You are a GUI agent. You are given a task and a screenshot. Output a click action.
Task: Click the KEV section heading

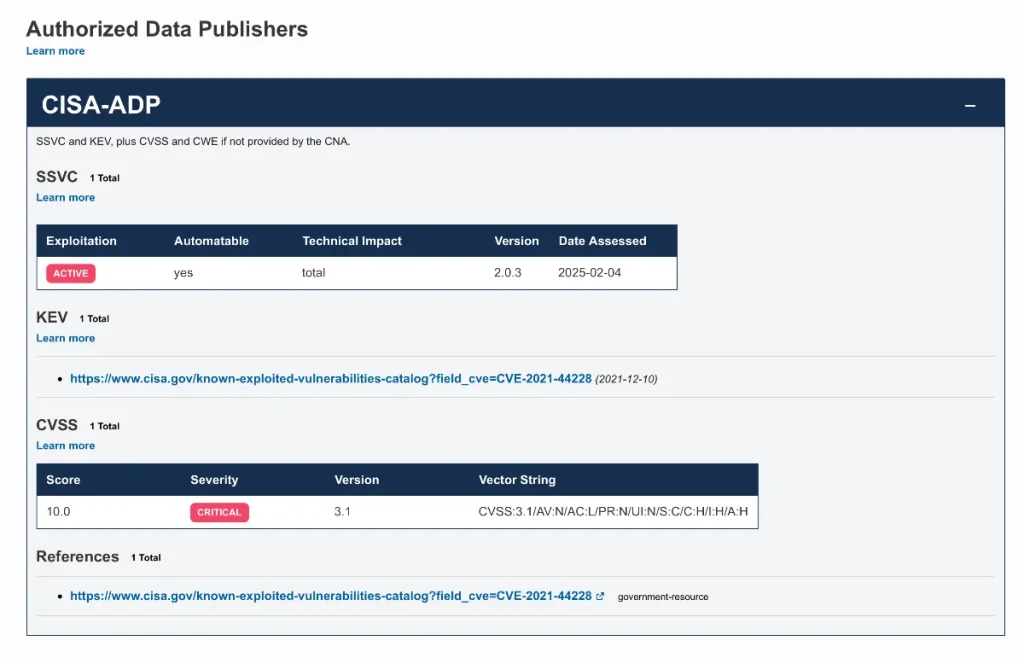pos(52,317)
